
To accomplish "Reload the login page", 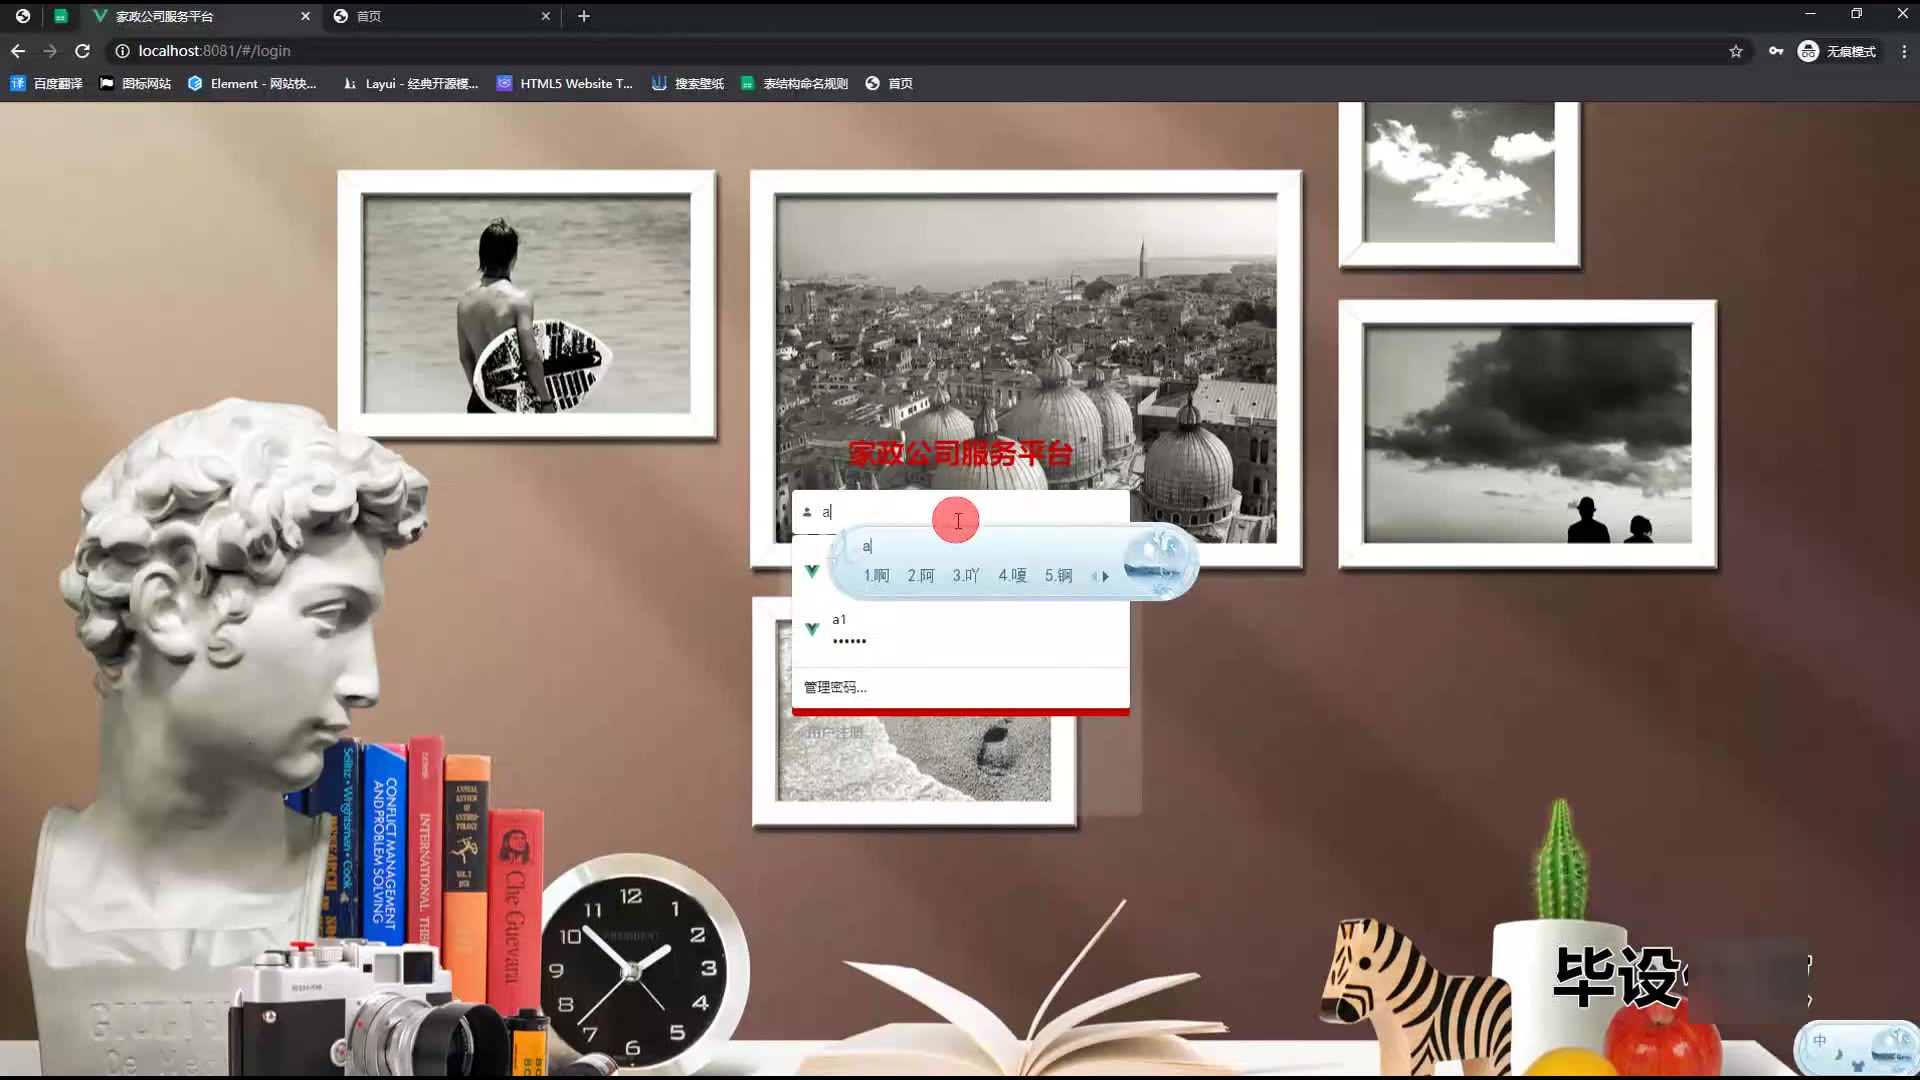I will click(83, 51).
